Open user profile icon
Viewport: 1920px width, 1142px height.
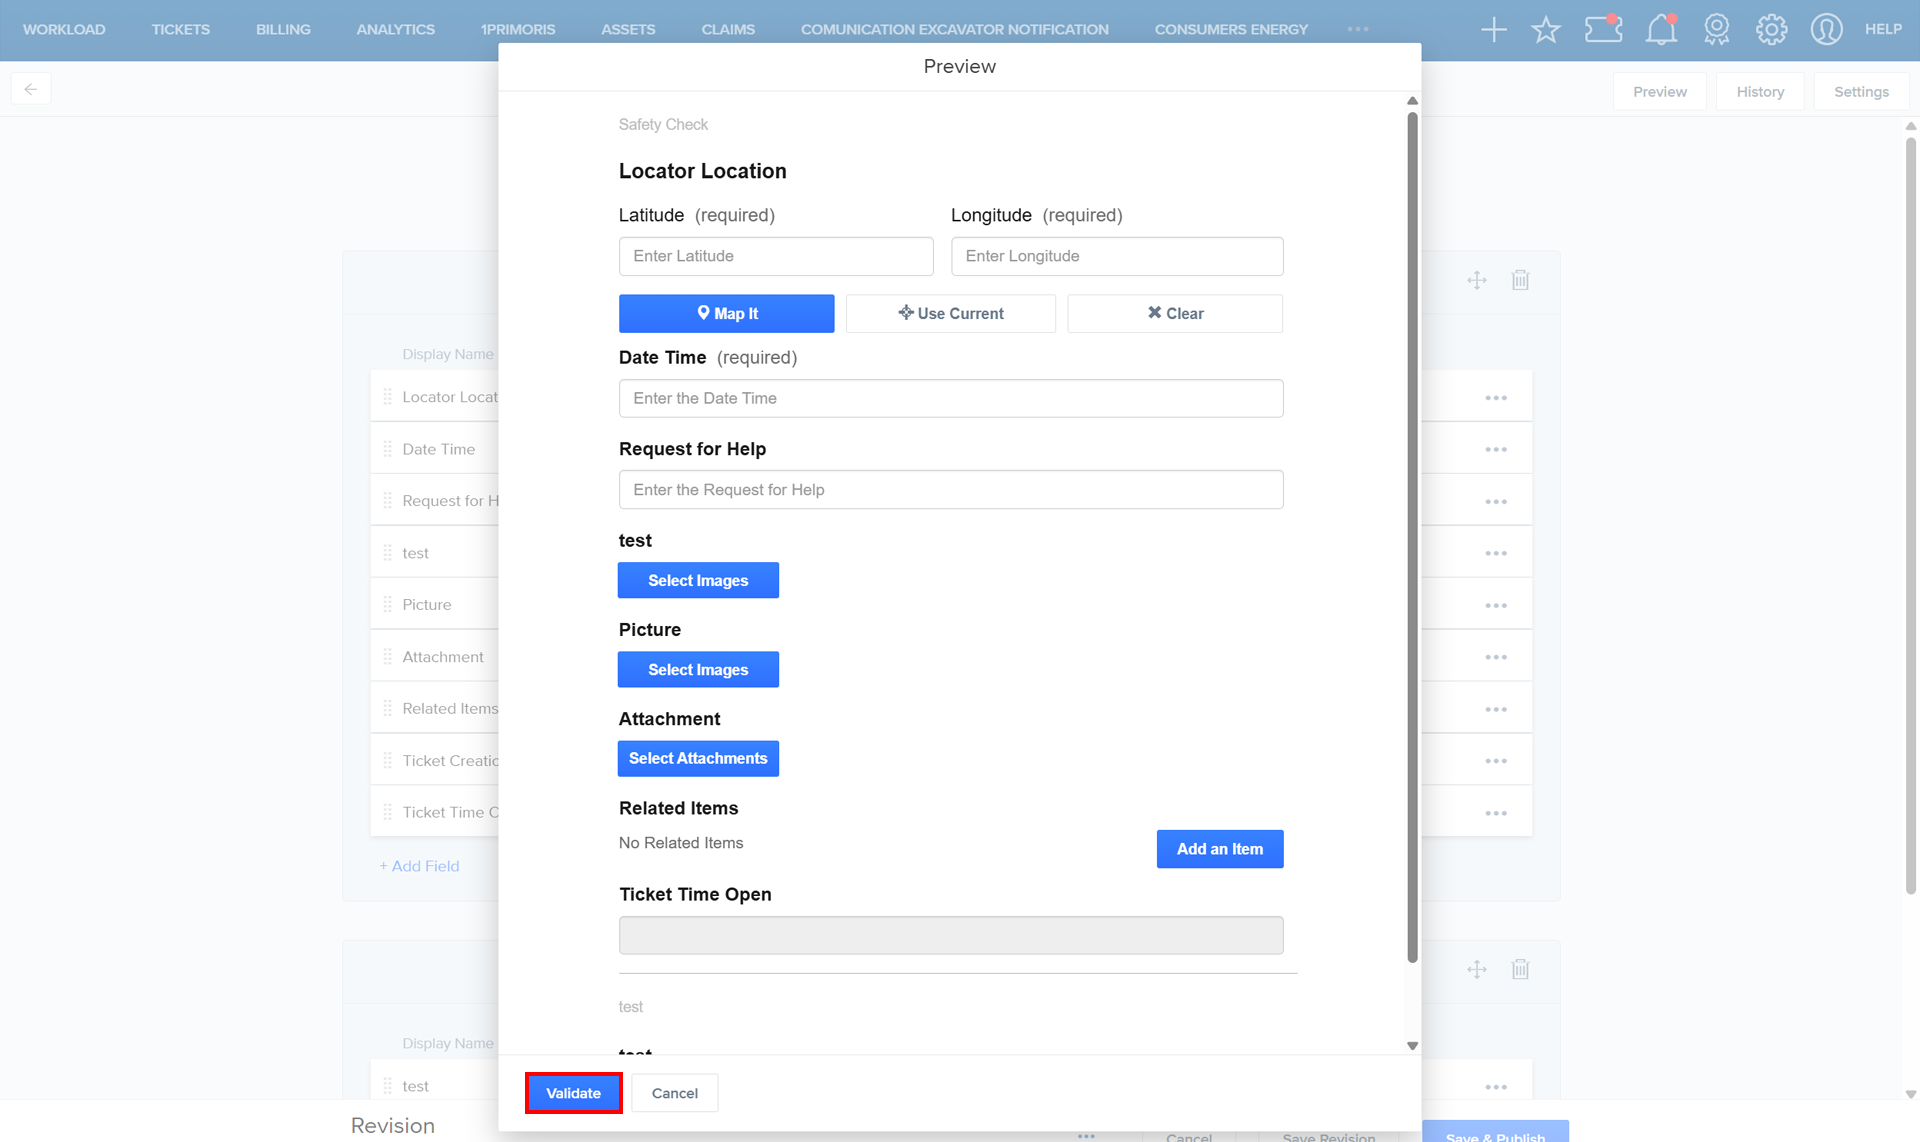[1826, 30]
